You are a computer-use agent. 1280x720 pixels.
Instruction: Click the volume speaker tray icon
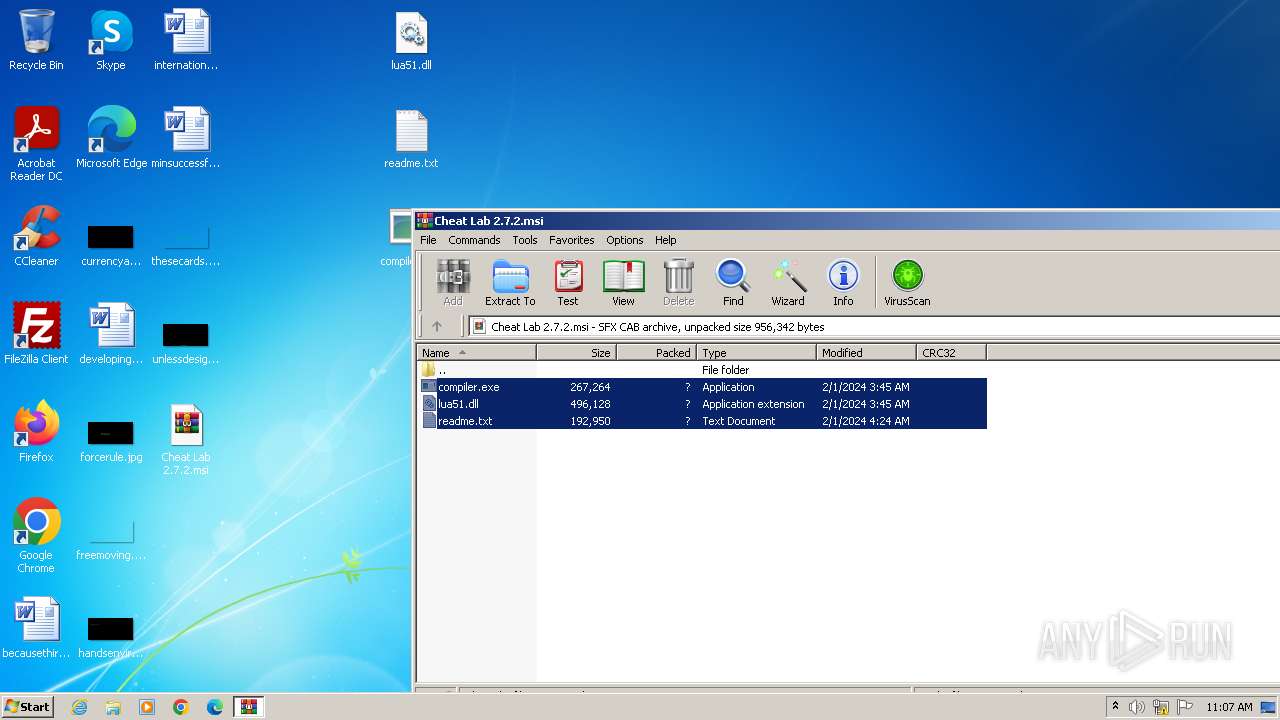(x=1137, y=707)
